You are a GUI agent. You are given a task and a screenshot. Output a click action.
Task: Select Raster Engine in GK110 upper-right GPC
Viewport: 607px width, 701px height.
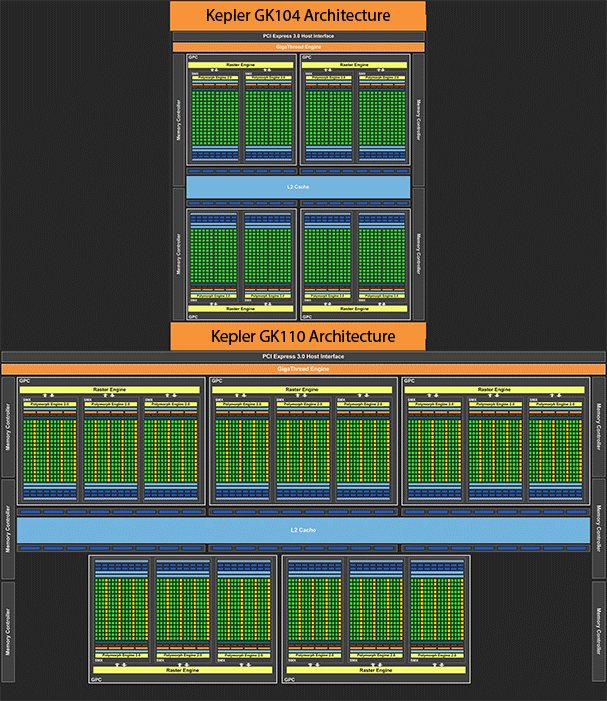point(494,390)
